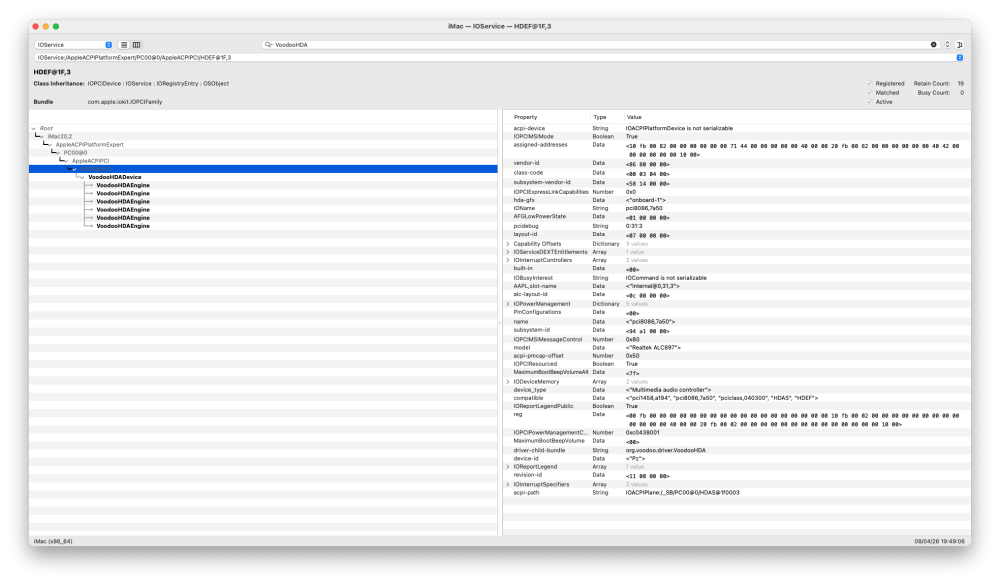The image size is (1000, 584).
Task: Expand the IODeviceMemory array row
Action: tap(508, 382)
